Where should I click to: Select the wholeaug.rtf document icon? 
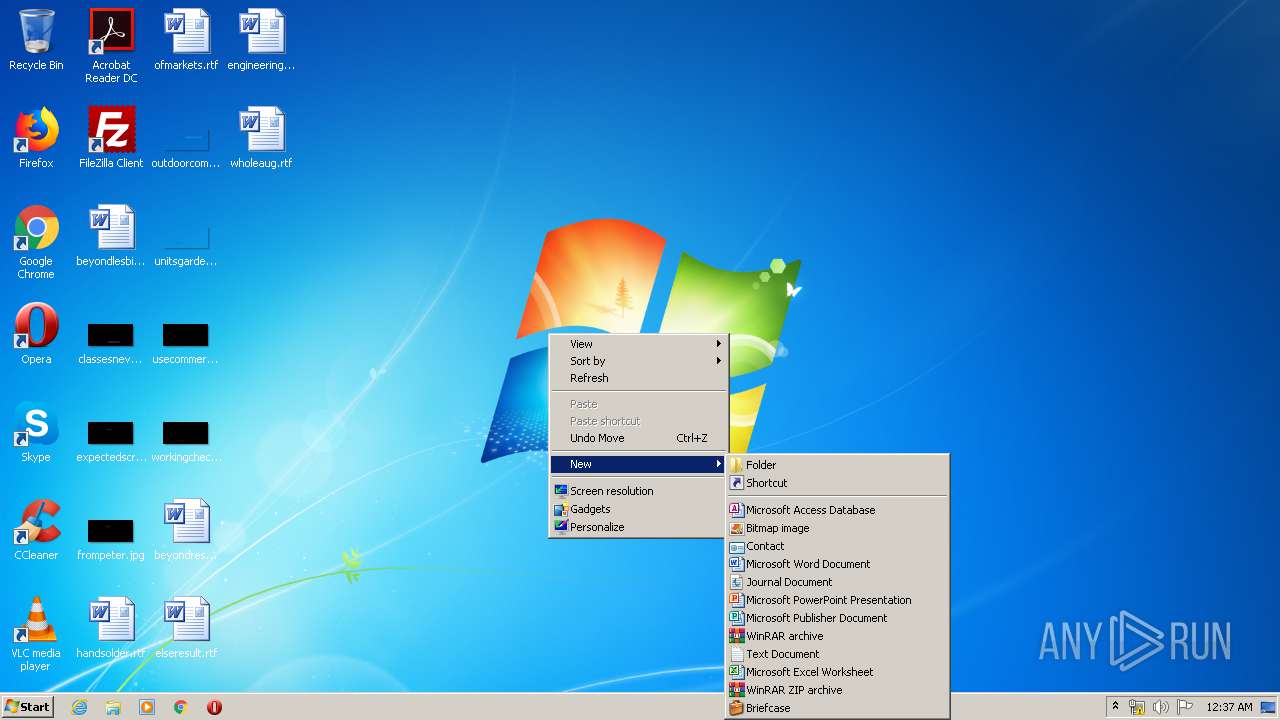261,138
